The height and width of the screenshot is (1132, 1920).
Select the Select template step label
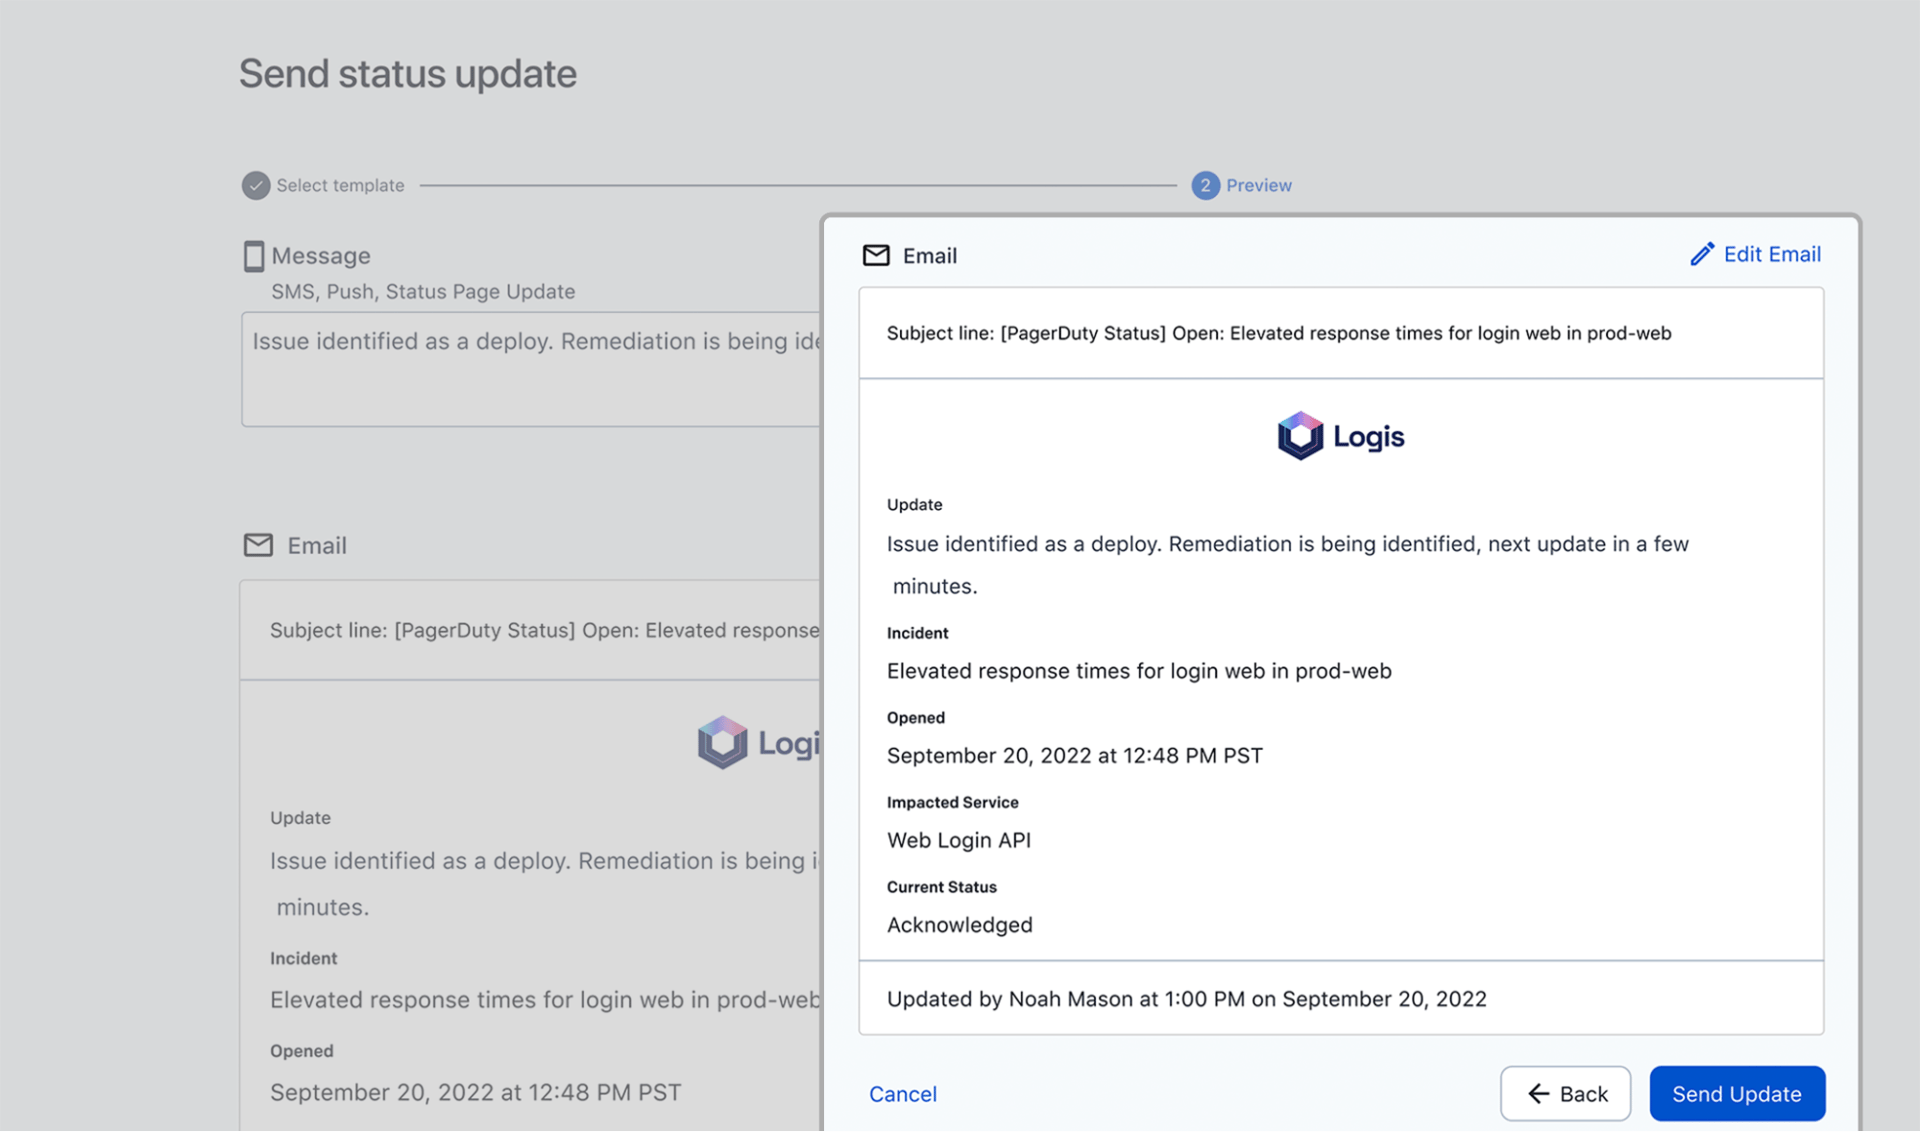click(340, 185)
